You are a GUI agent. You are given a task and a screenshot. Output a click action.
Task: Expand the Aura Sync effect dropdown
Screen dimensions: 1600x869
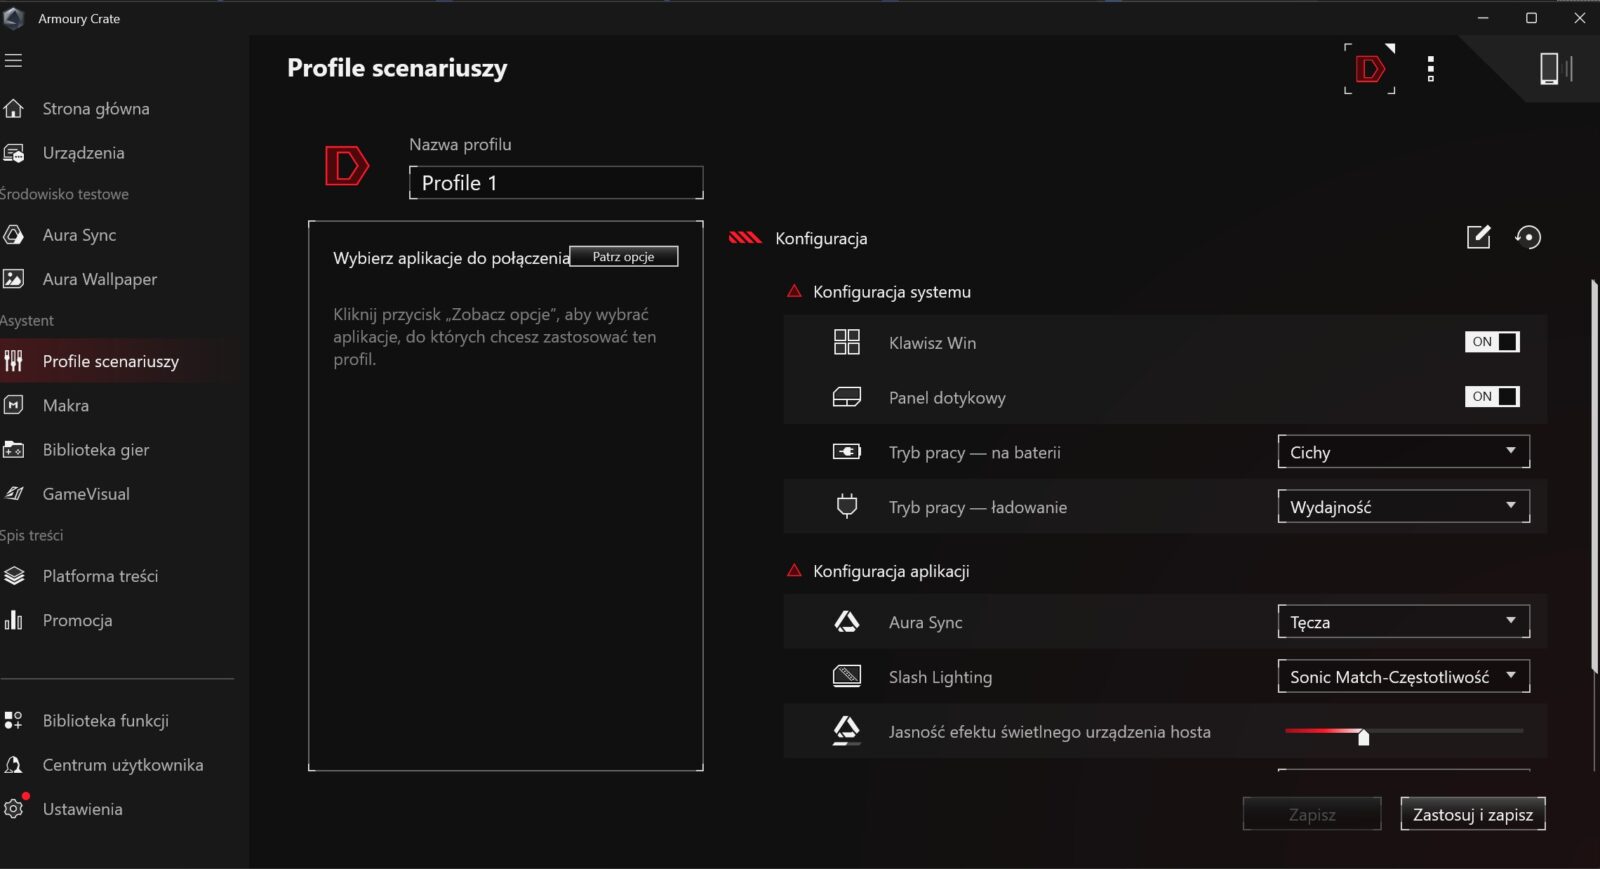point(1403,622)
